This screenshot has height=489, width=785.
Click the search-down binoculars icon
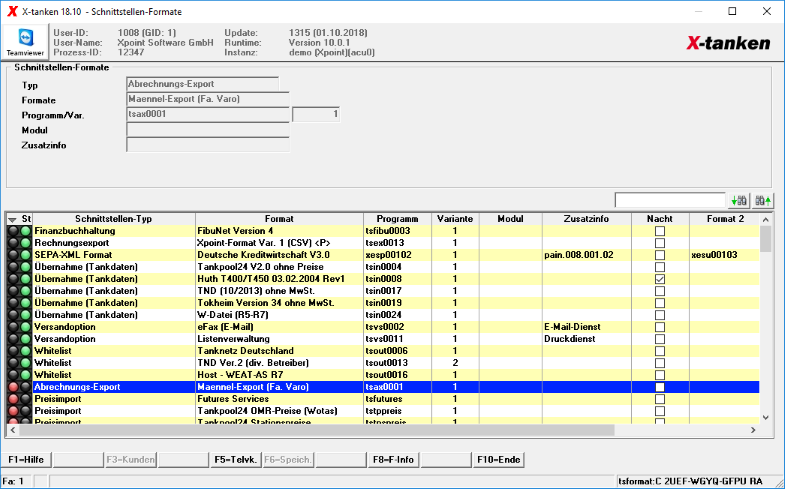tap(739, 201)
